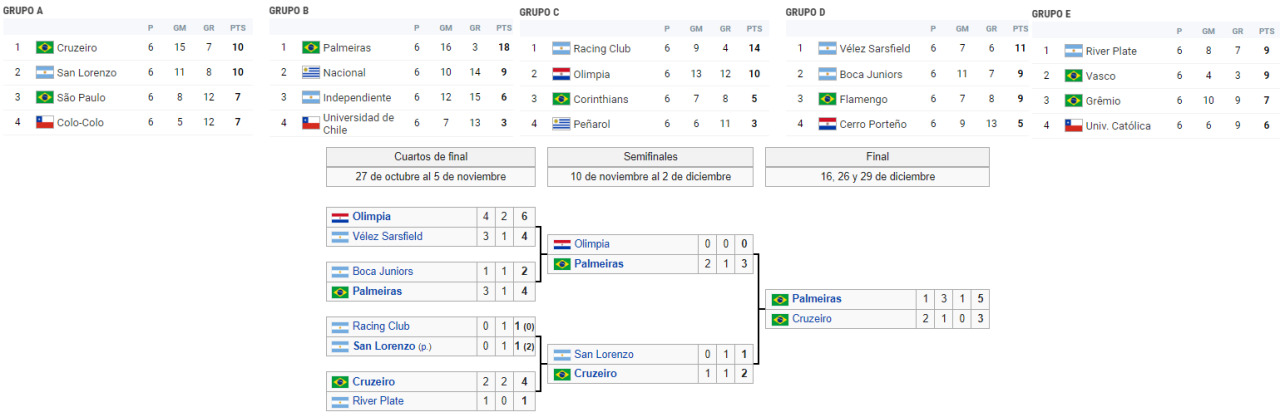Click the Argentina flag beside Racing Club in quarterfinals
Viewport: 1280px width, 417px height.
tap(340, 326)
